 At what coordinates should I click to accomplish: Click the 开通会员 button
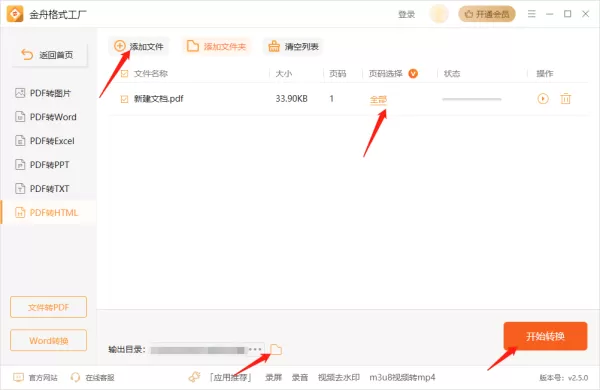tap(487, 14)
